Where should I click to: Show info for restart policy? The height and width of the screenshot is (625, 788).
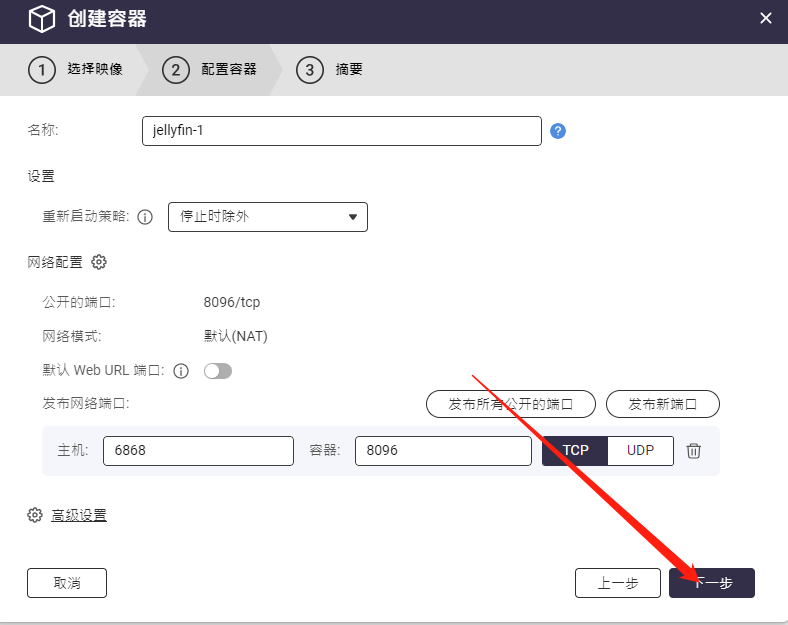click(145, 217)
